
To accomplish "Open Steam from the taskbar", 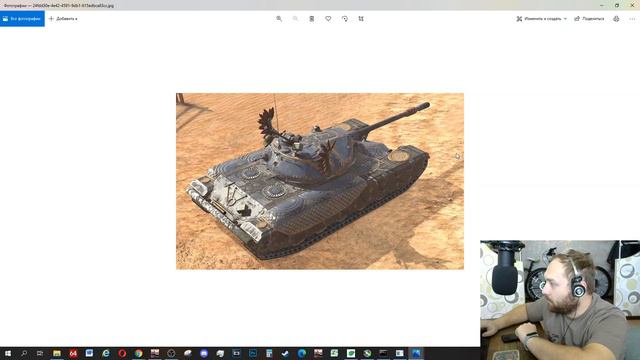I will [x=285, y=353].
